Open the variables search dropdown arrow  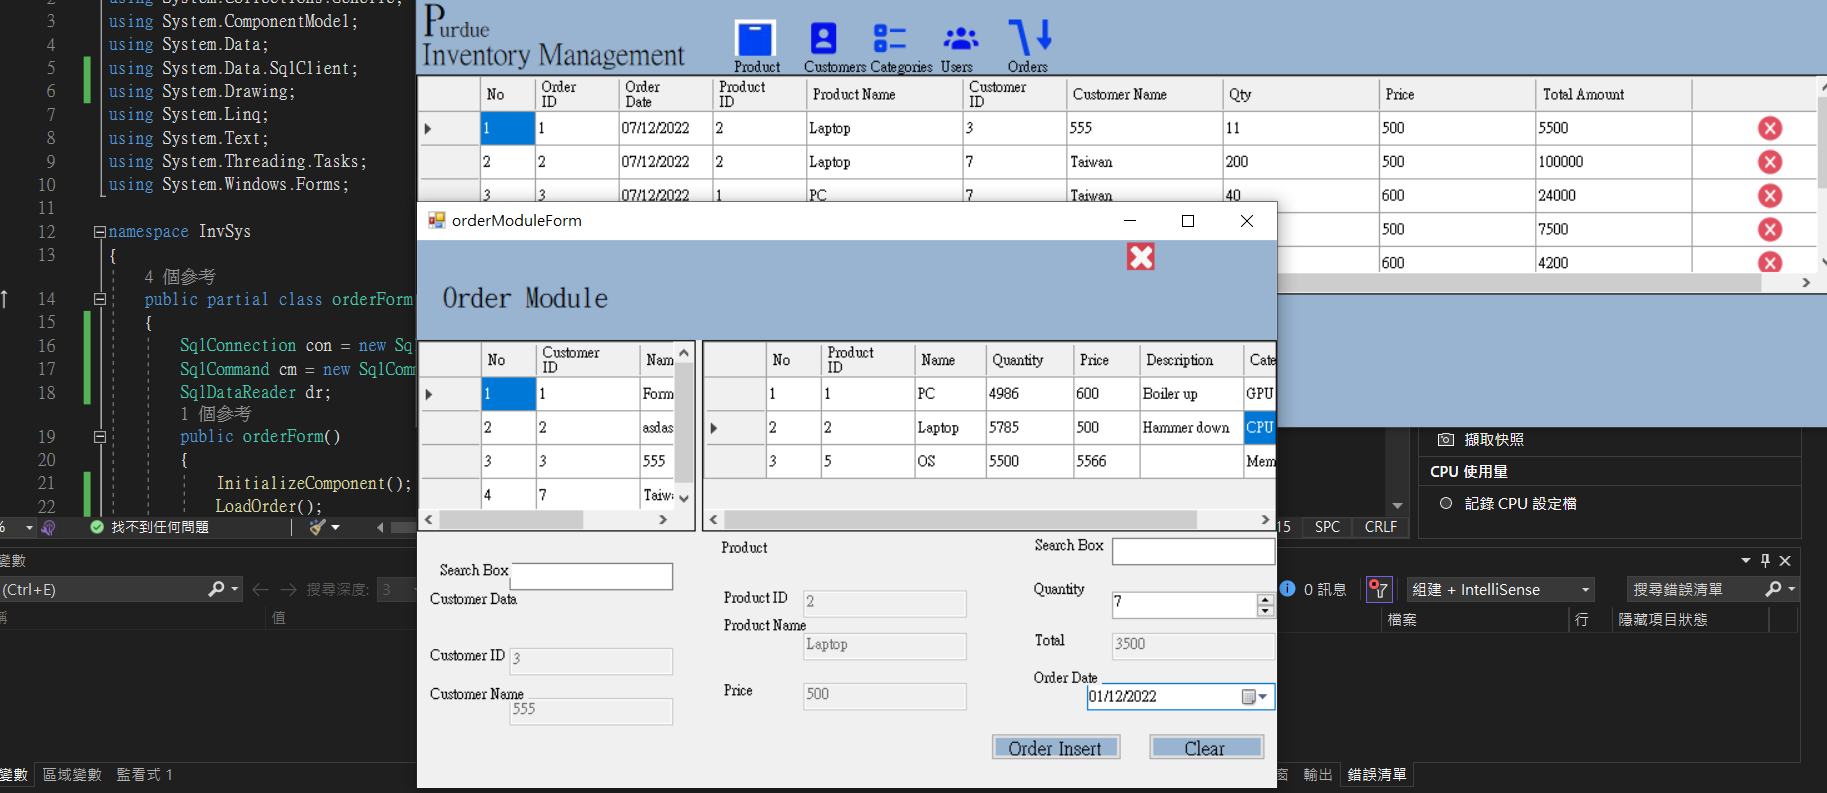point(235,589)
